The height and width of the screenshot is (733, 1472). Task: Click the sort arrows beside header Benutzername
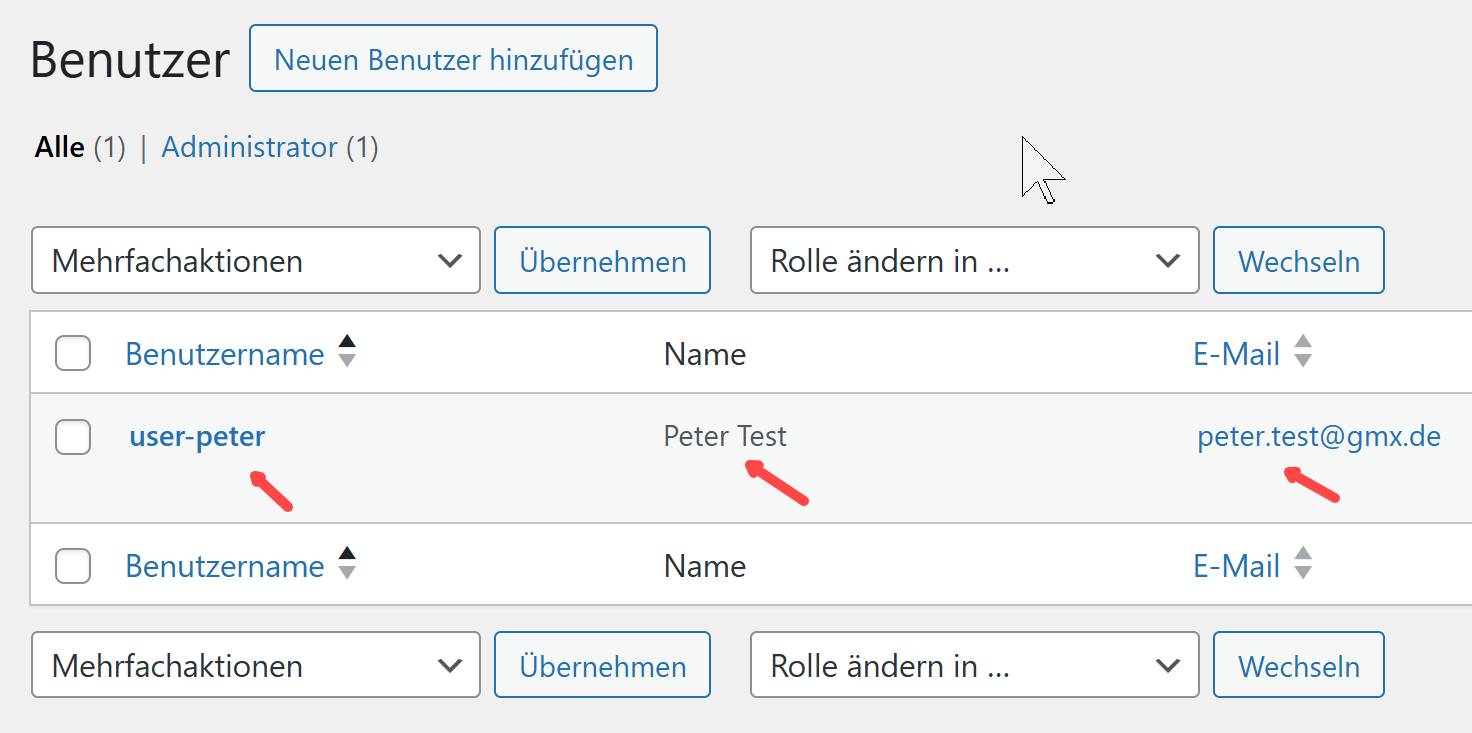pos(347,351)
